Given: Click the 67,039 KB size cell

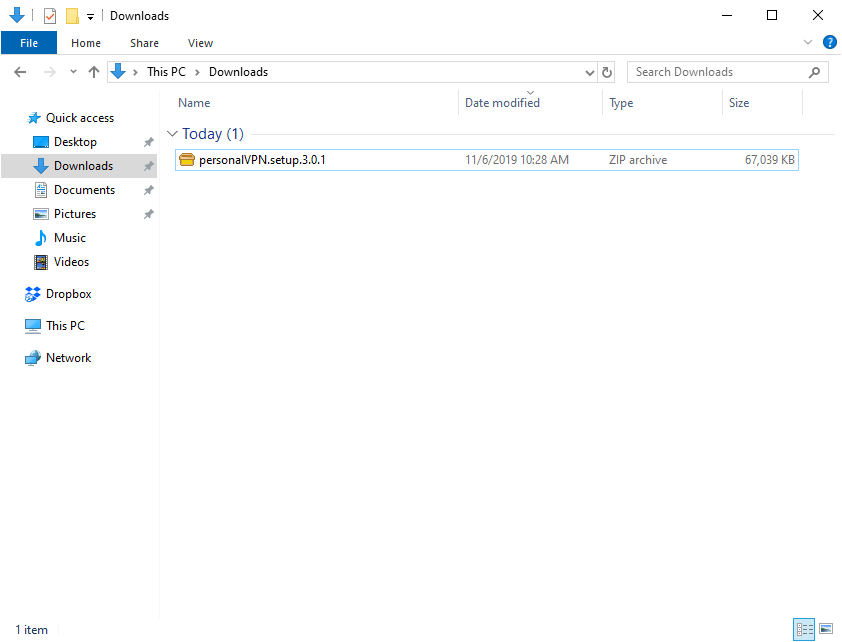Looking at the screenshot, I should point(770,160).
